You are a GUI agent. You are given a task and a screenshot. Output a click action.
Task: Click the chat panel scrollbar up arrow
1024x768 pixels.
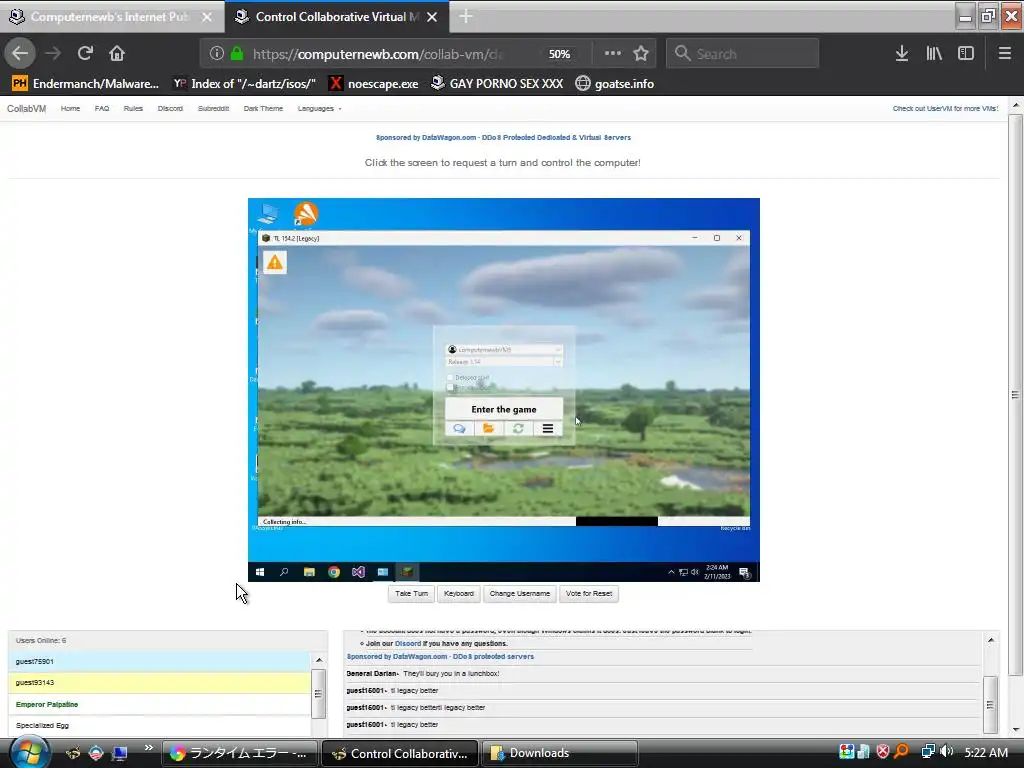pos(991,640)
